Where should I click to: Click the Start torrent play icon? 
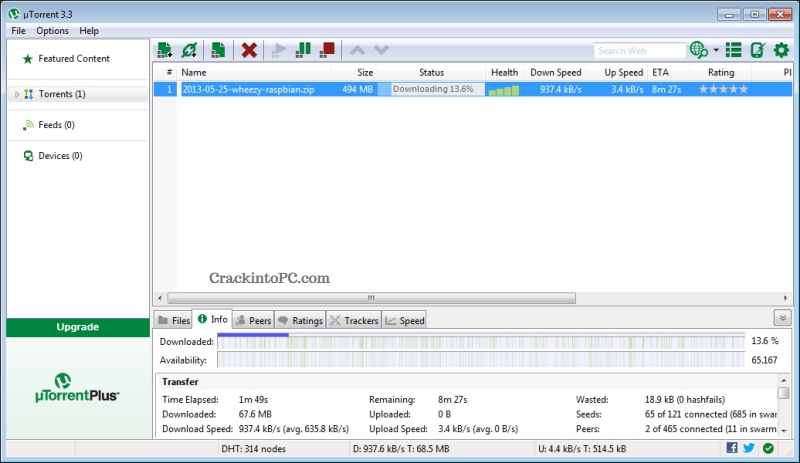click(279, 50)
